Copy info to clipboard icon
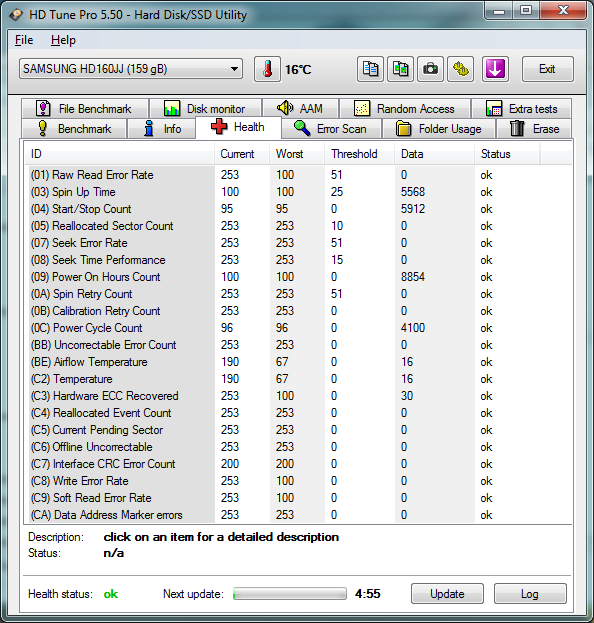 point(370,69)
